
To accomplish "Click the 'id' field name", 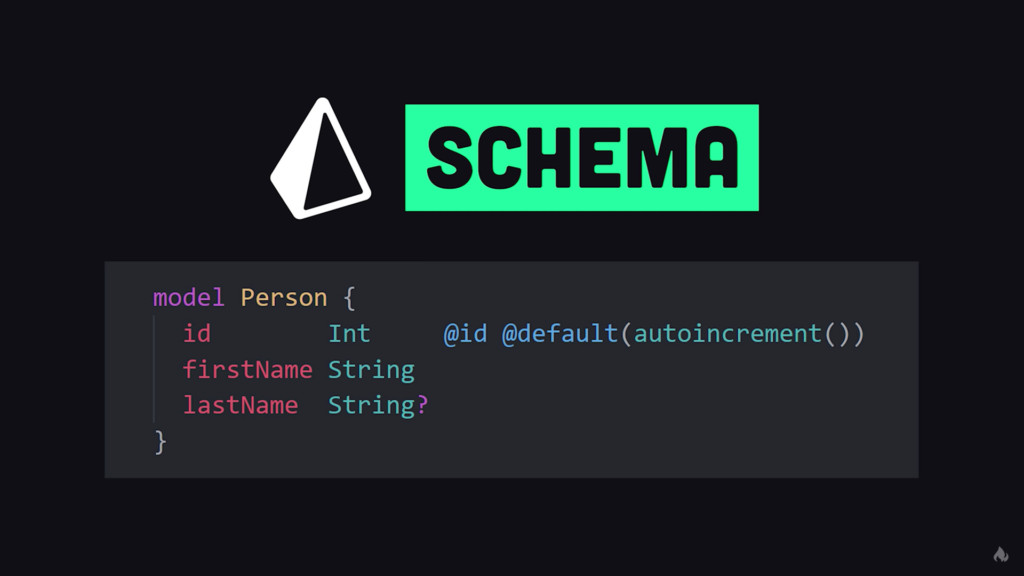I will point(197,334).
